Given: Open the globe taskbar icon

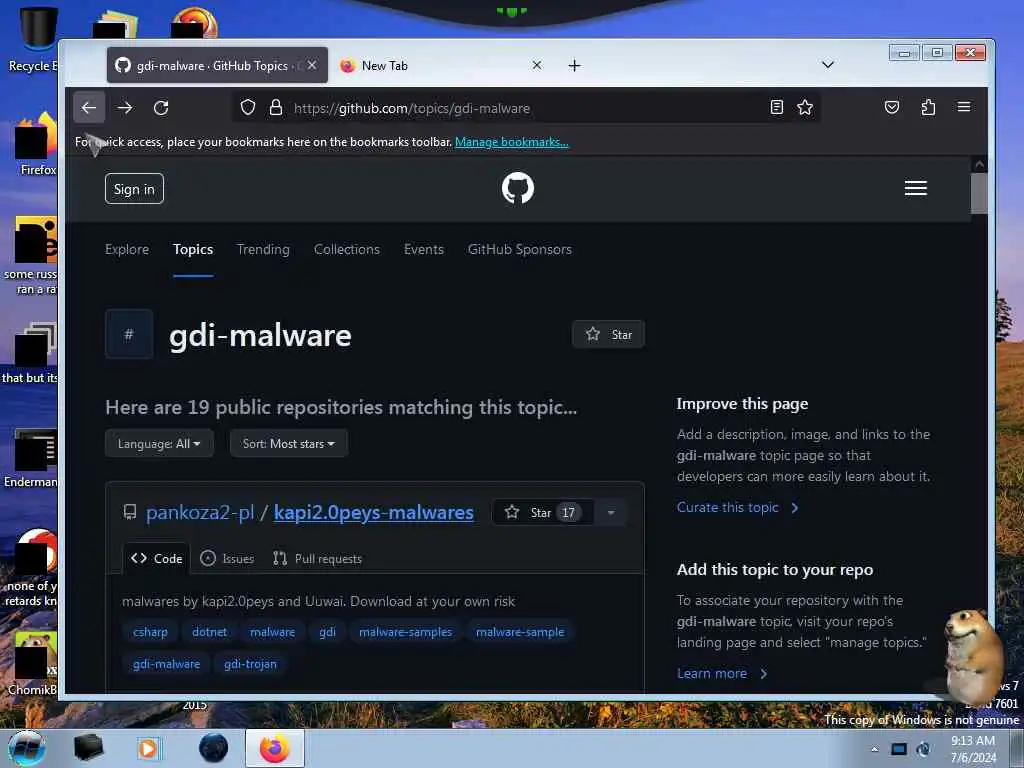Looking at the screenshot, I should [214, 748].
